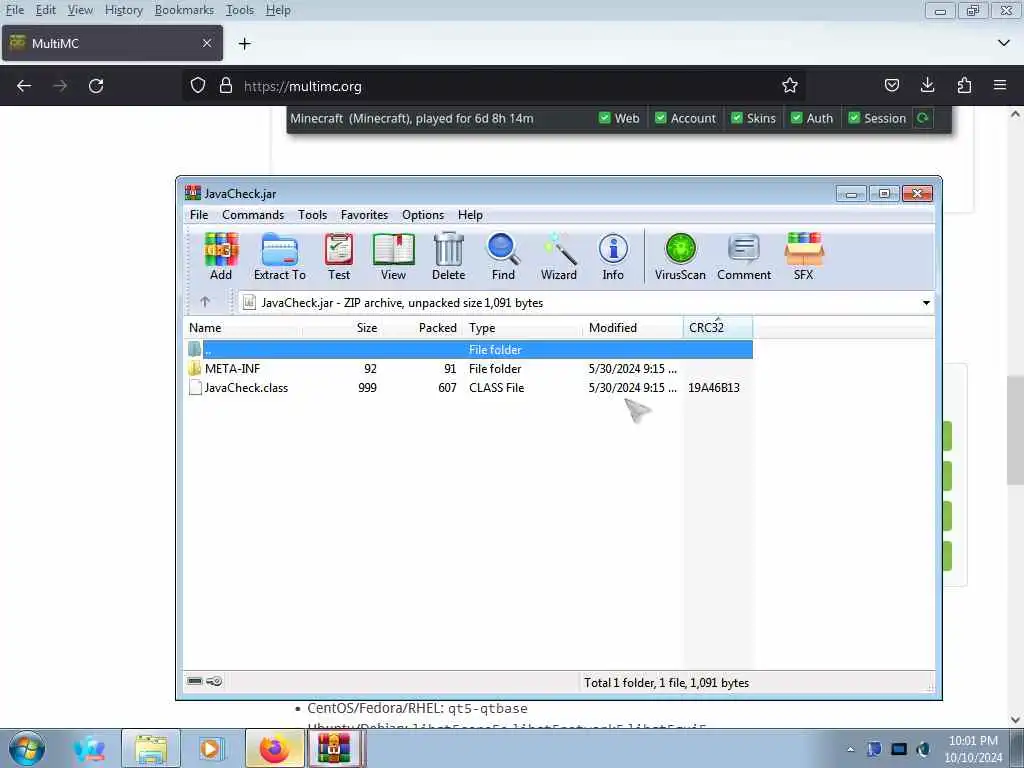Open Firefox downloads panel
The image size is (1024, 768).
click(x=927, y=85)
